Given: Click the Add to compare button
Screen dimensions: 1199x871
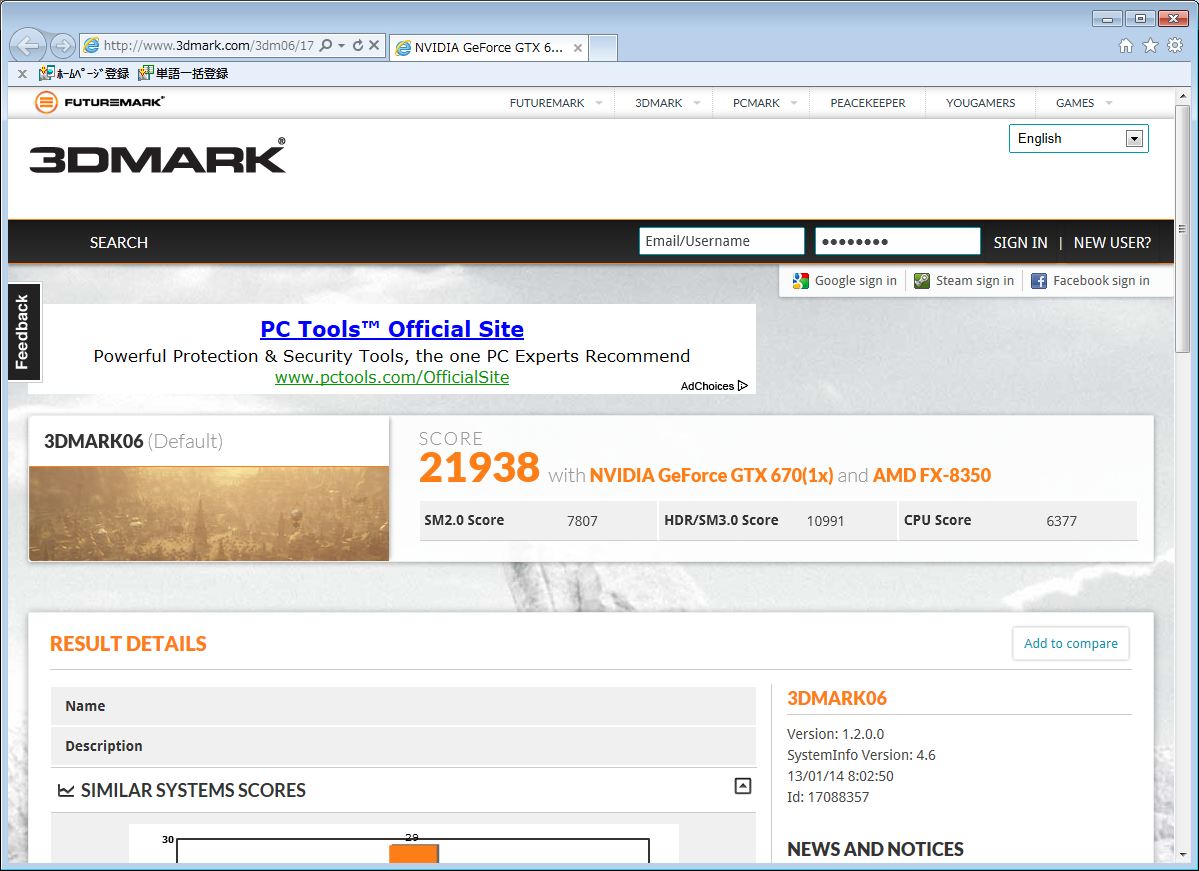Looking at the screenshot, I should click(1071, 643).
